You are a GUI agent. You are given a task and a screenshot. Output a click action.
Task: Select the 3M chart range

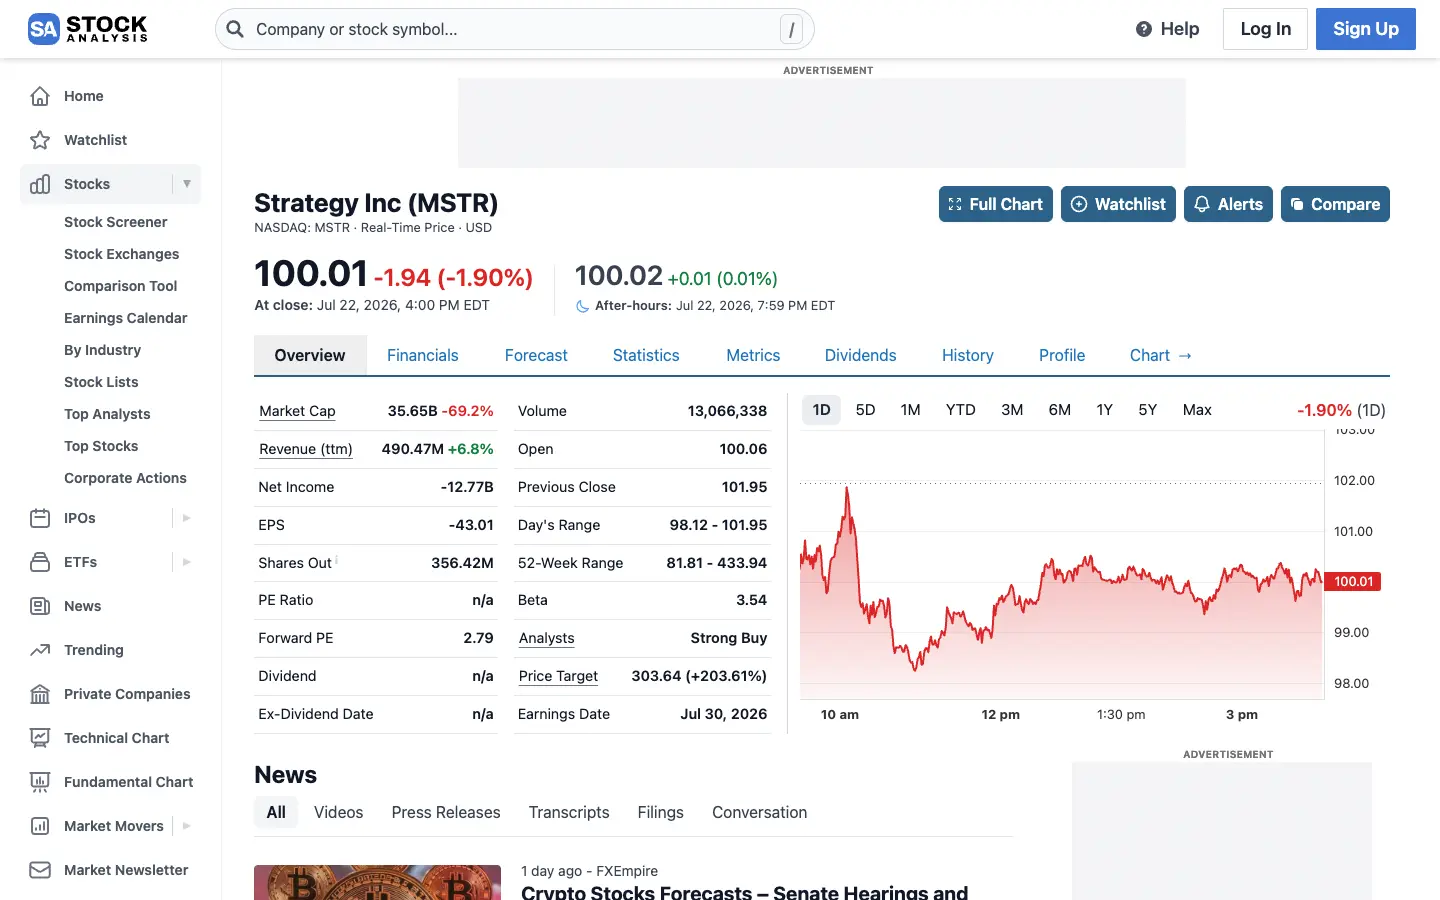coord(1012,410)
